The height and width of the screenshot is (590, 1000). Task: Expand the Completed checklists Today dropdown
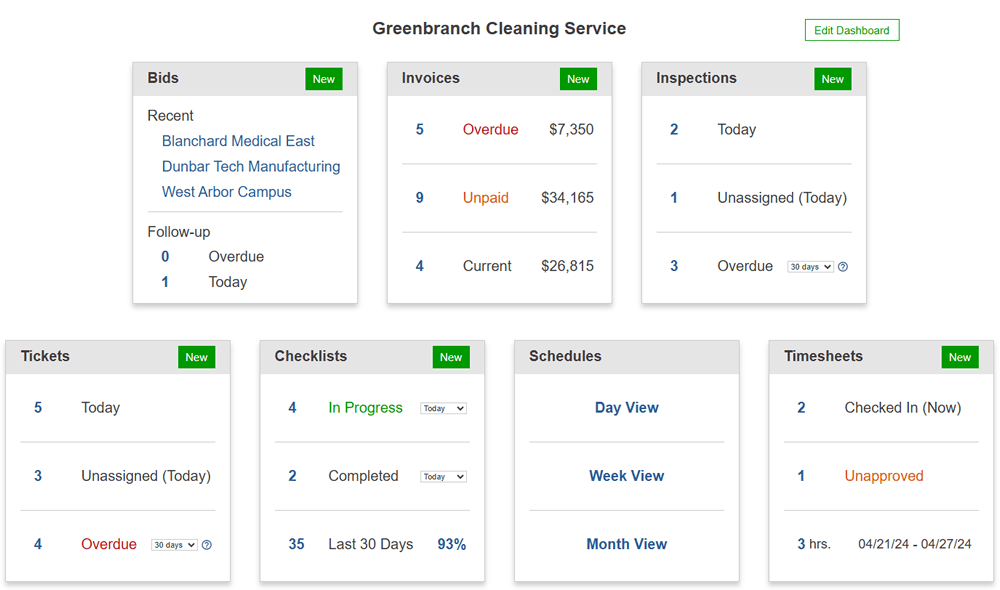443,477
